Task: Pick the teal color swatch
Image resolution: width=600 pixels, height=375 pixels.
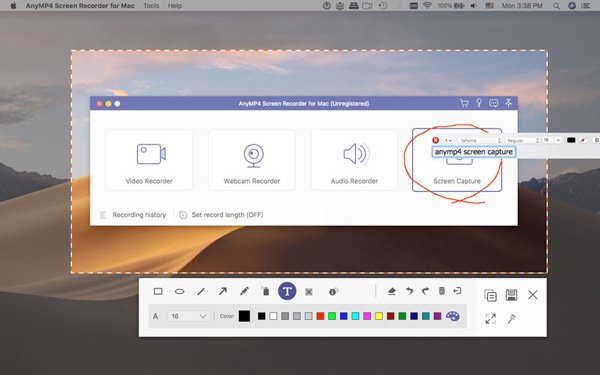Action: [x=426, y=316]
